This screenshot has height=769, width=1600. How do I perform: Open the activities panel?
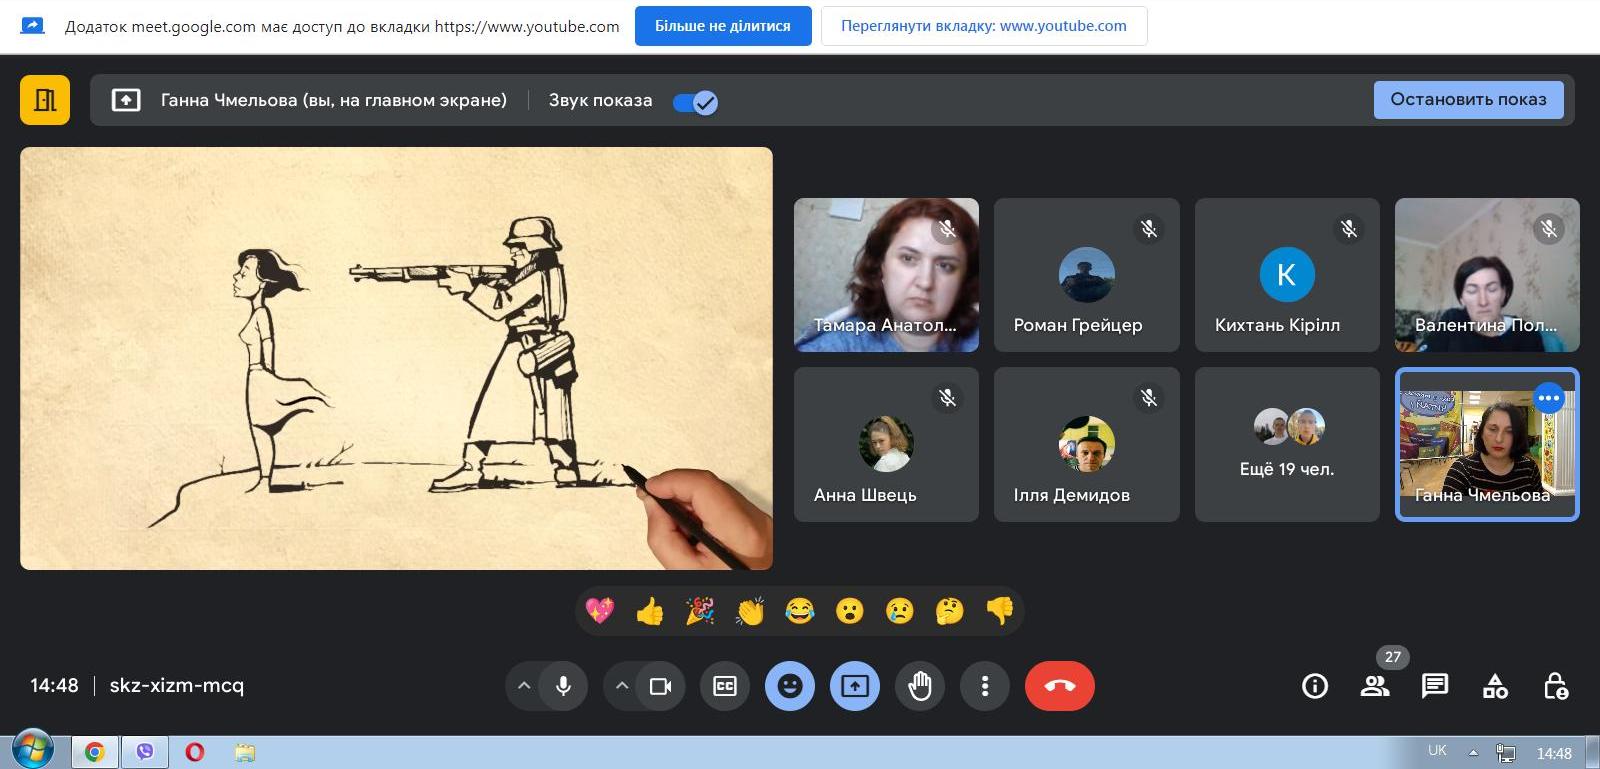click(x=1495, y=686)
